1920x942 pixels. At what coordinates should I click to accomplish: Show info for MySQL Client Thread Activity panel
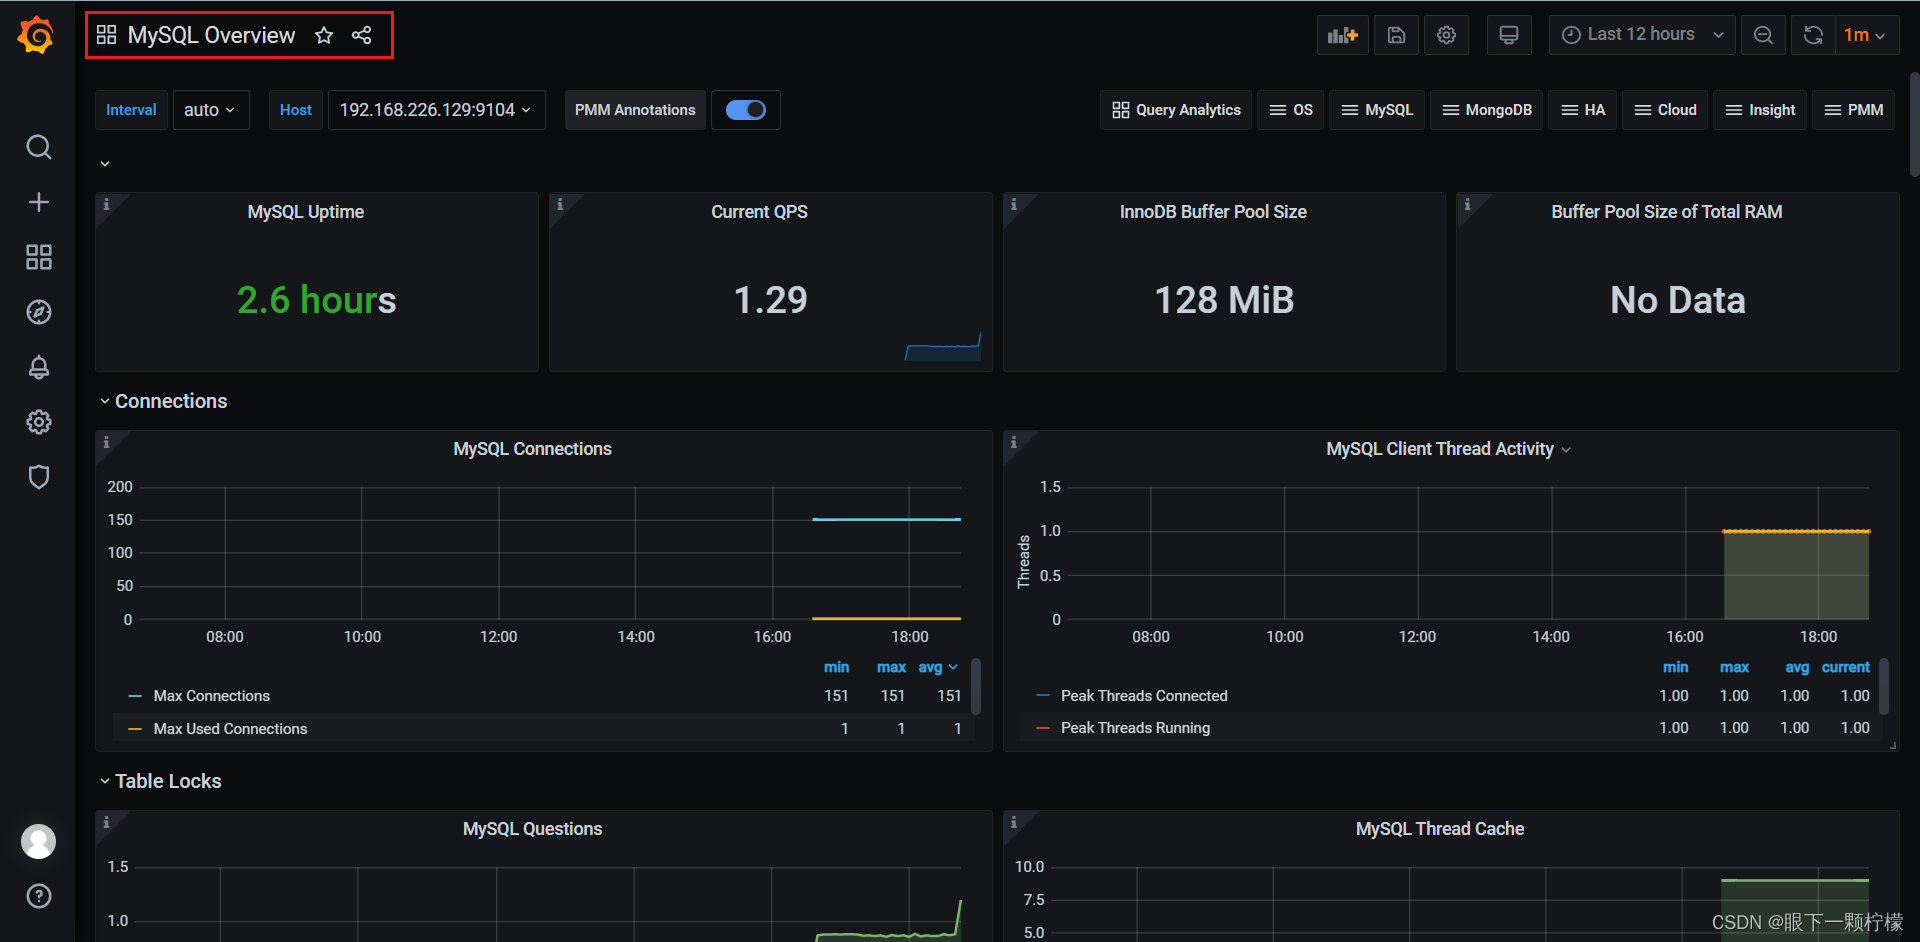click(x=1014, y=442)
